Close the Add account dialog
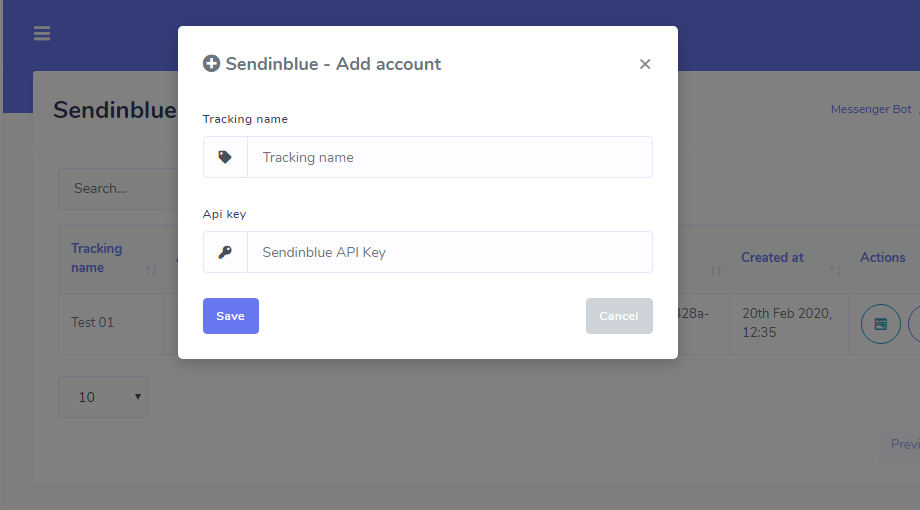The image size is (920, 510). coord(645,64)
